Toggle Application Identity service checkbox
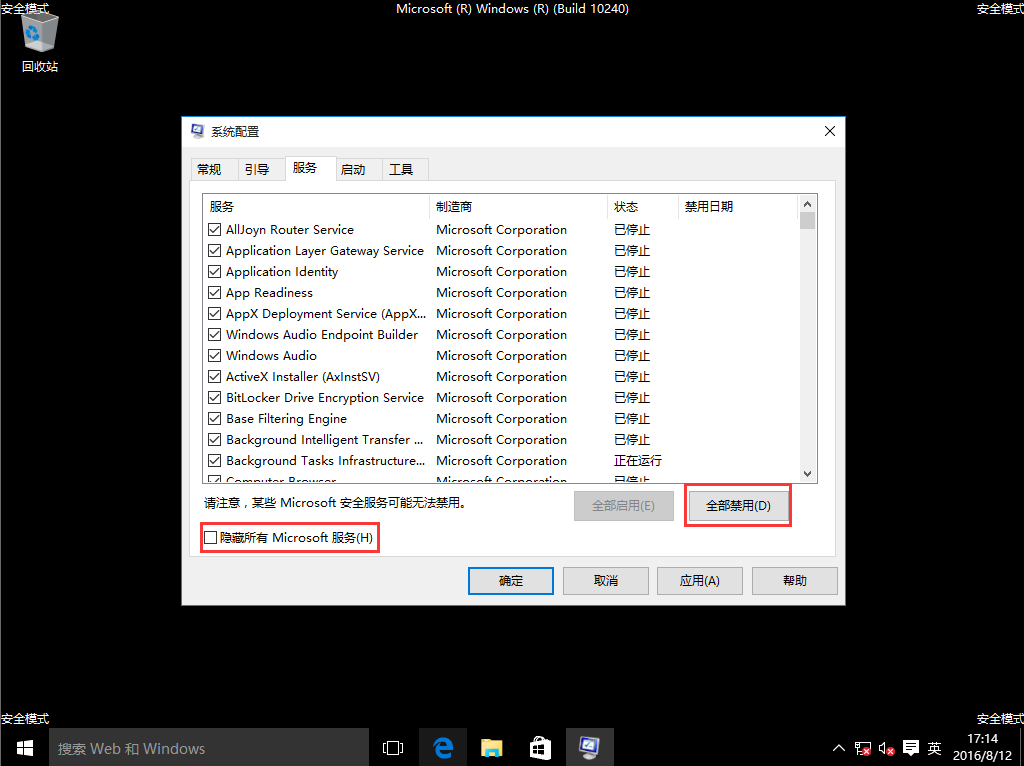Screen dimensions: 1024x766 click(x=214, y=272)
